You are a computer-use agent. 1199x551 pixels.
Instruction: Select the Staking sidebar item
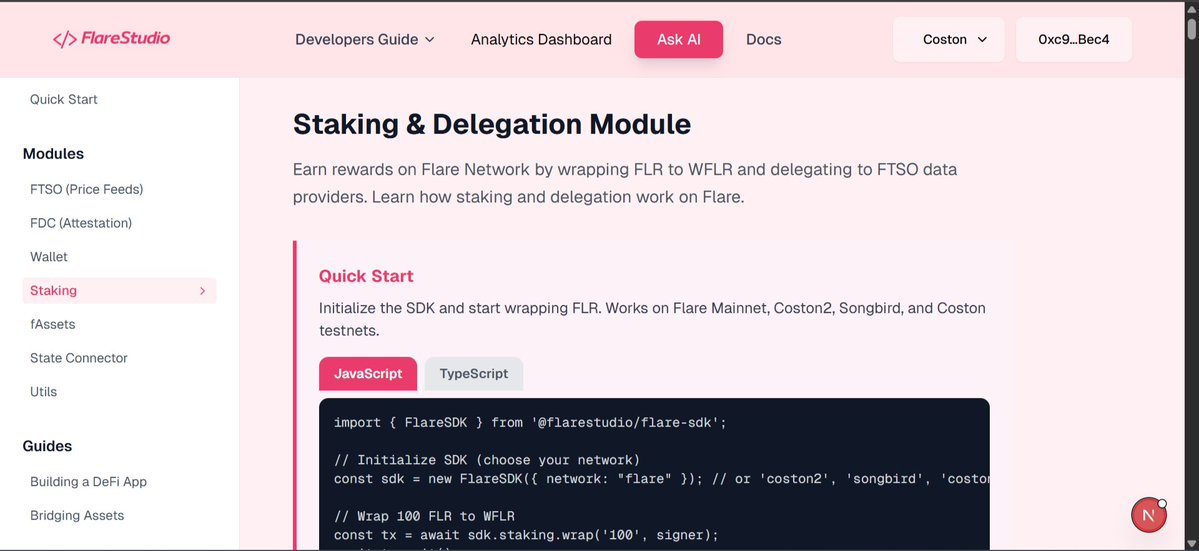(x=119, y=290)
